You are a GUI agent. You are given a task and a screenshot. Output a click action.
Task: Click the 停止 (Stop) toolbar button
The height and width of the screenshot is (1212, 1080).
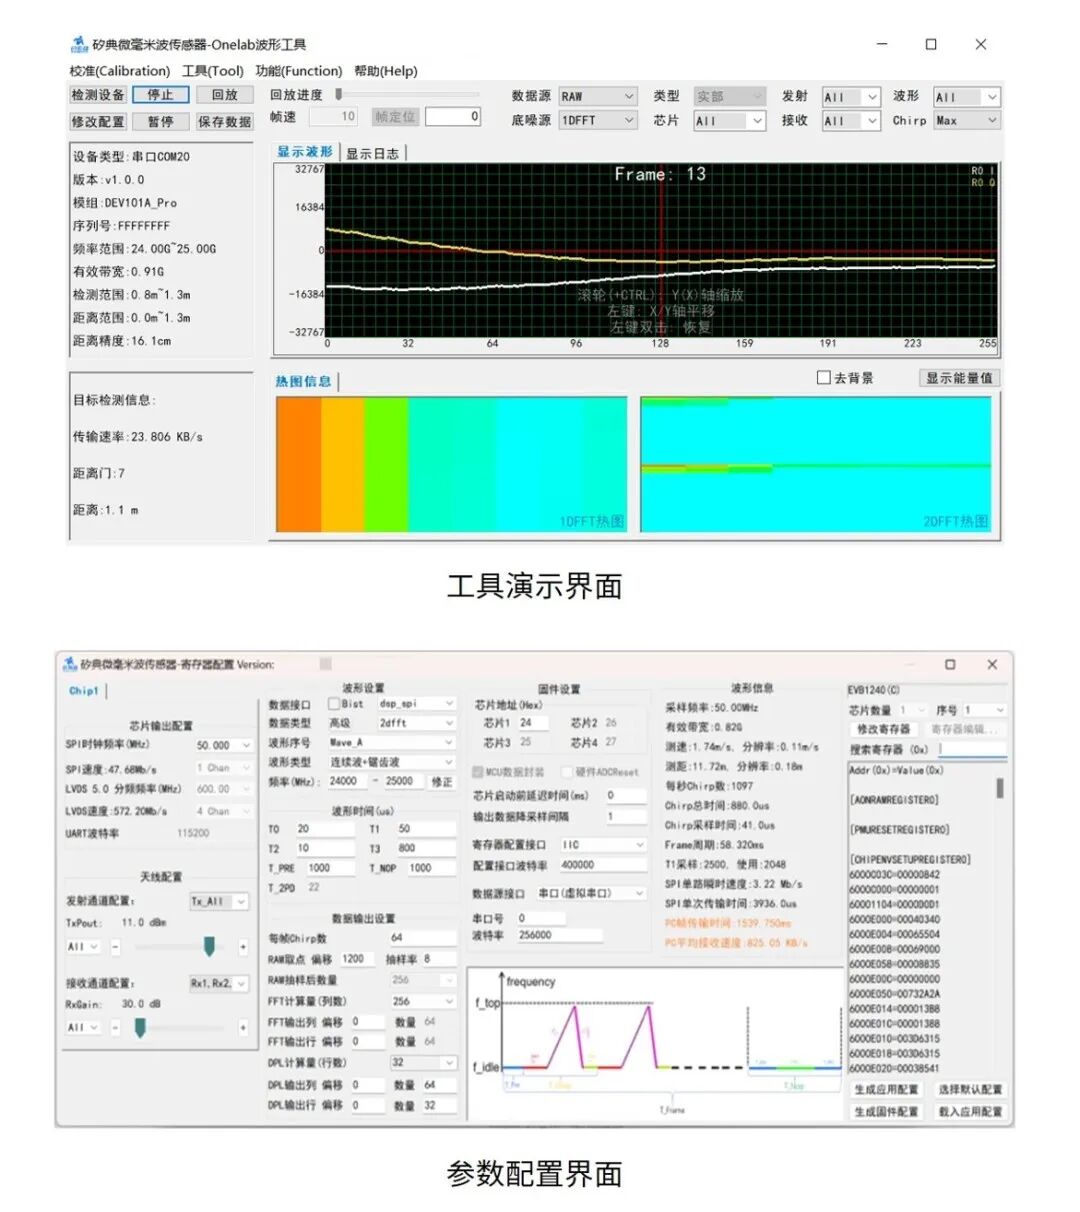tap(159, 95)
